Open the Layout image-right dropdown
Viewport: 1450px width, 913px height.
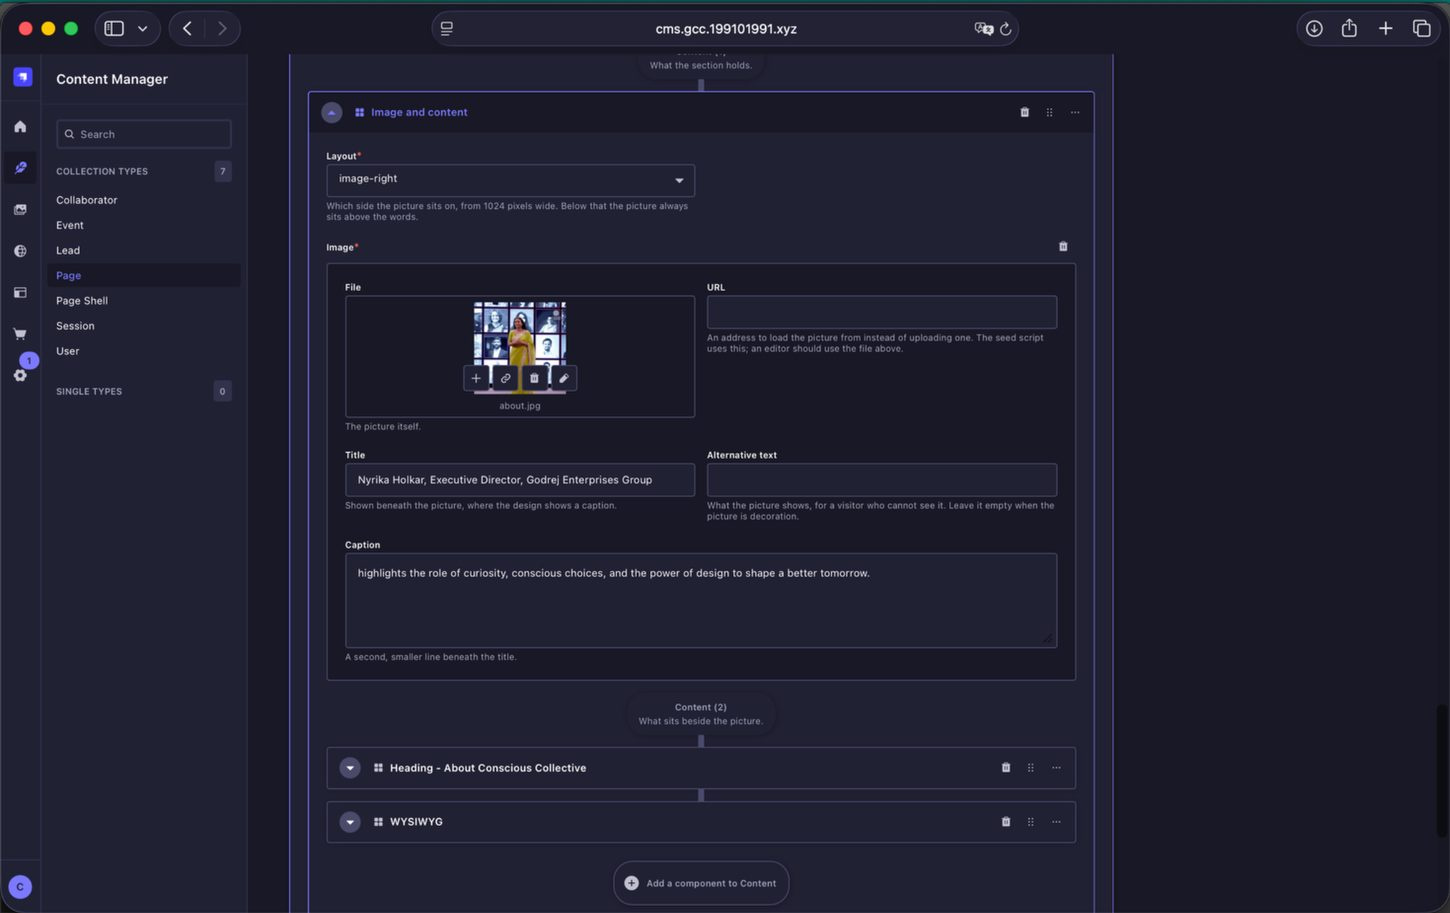pos(510,180)
